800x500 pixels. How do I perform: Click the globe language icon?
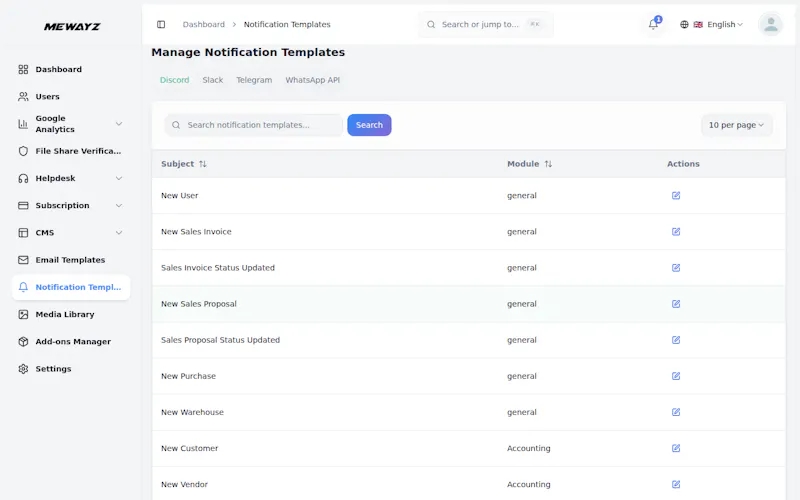(x=684, y=24)
